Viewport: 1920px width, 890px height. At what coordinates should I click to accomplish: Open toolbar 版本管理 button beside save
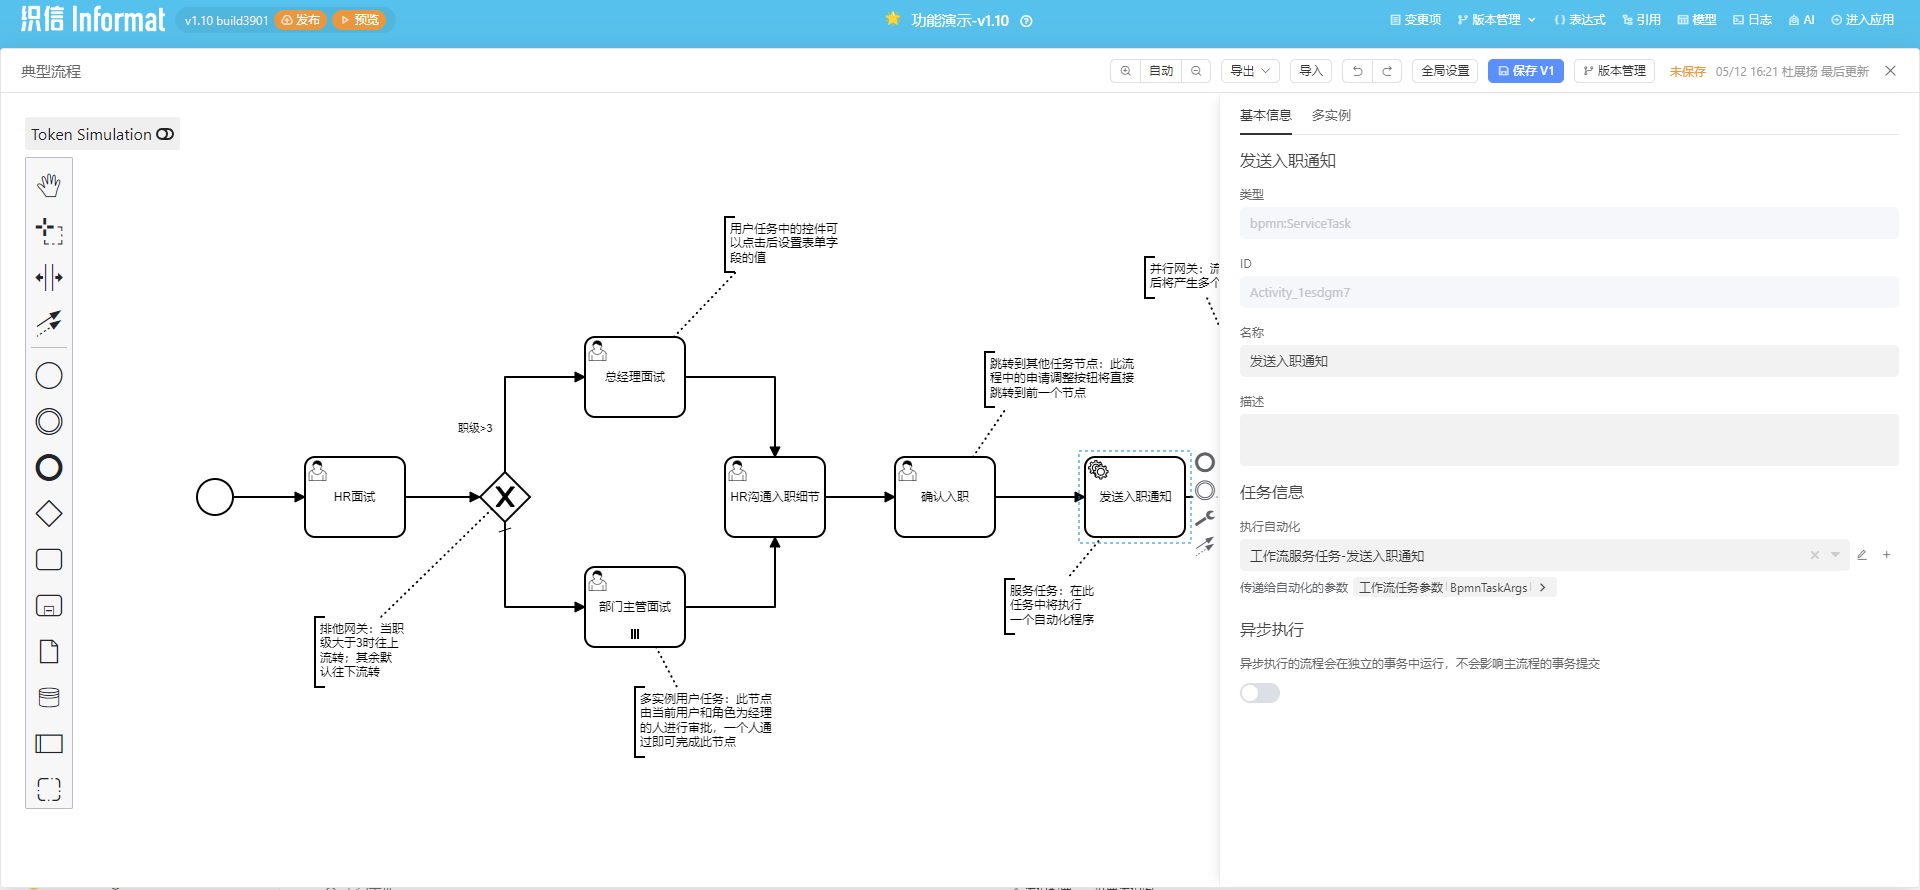tap(1614, 71)
